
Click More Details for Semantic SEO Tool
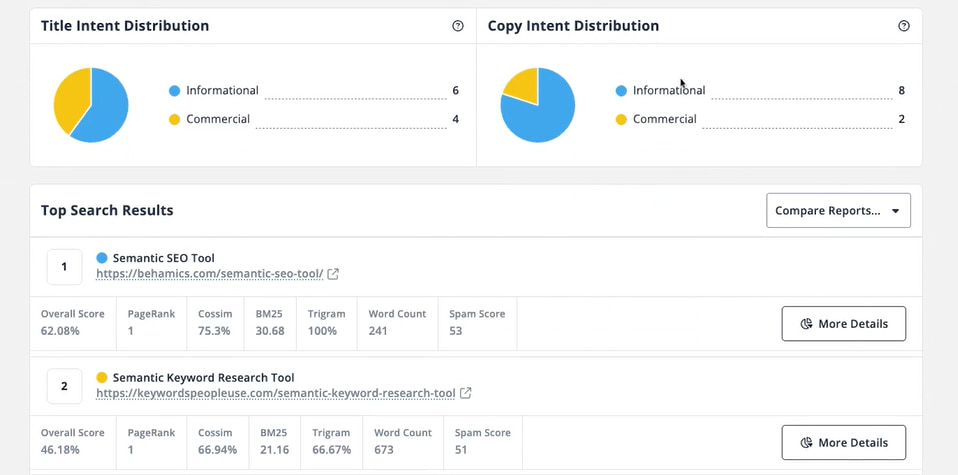coord(843,324)
